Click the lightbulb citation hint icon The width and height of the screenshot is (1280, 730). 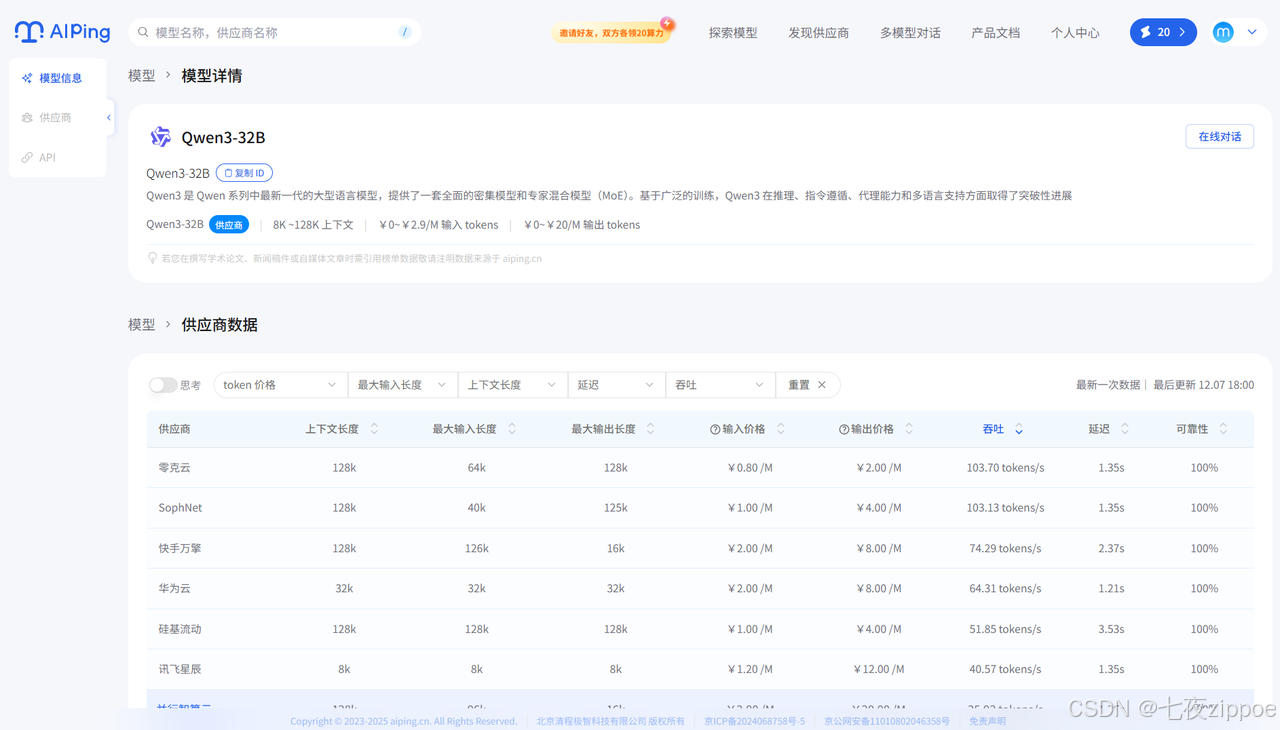pyautogui.click(x=153, y=258)
